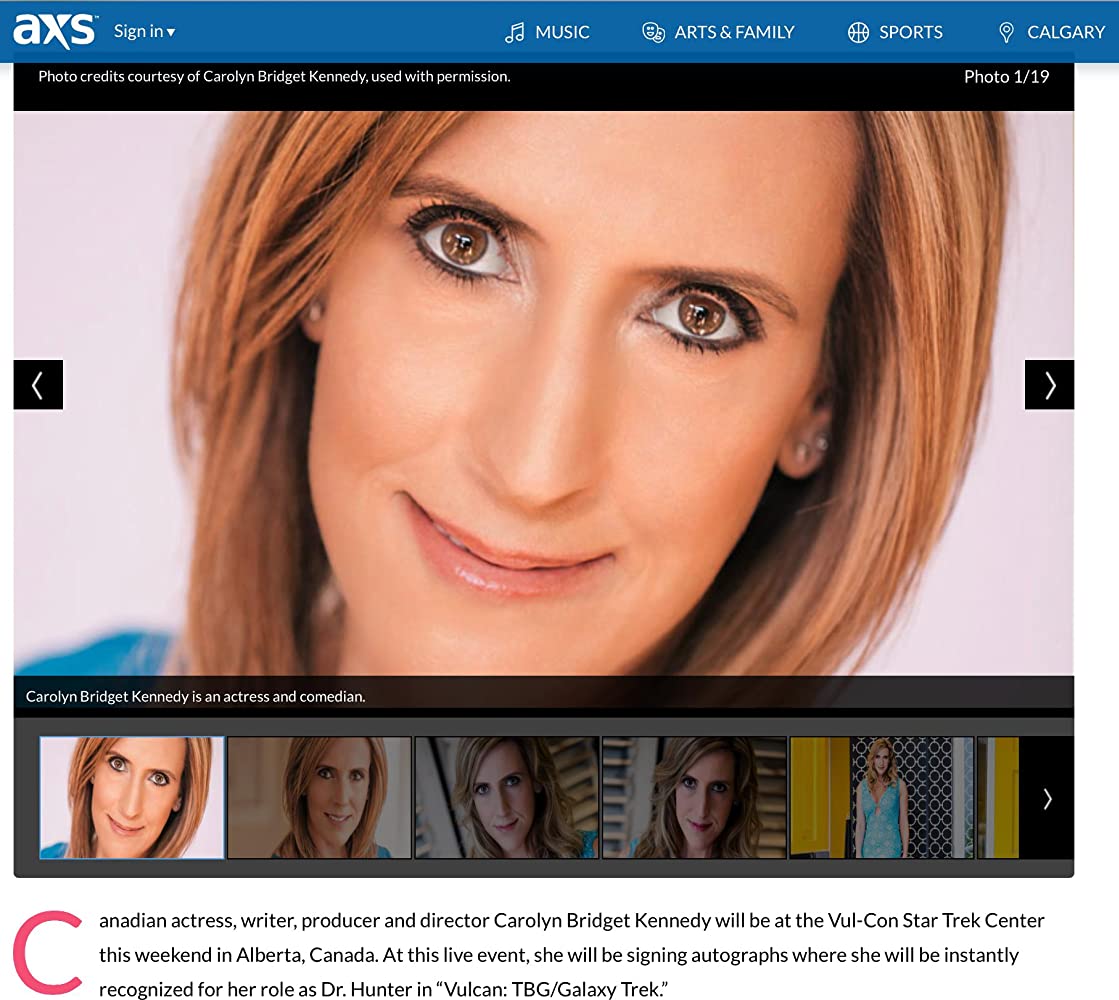
Task: Click the large main gallery photo
Action: [x=543, y=390]
